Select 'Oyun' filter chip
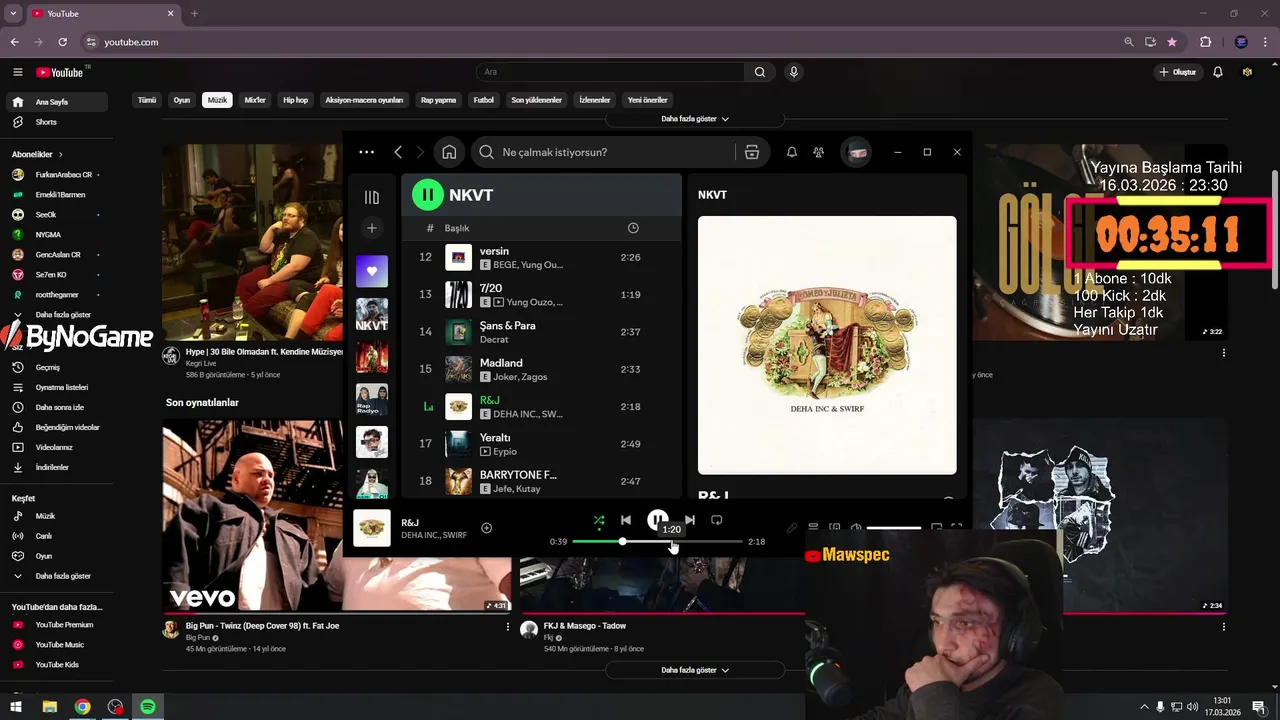The height and width of the screenshot is (720, 1280). pyautogui.click(x=182, y=100)
